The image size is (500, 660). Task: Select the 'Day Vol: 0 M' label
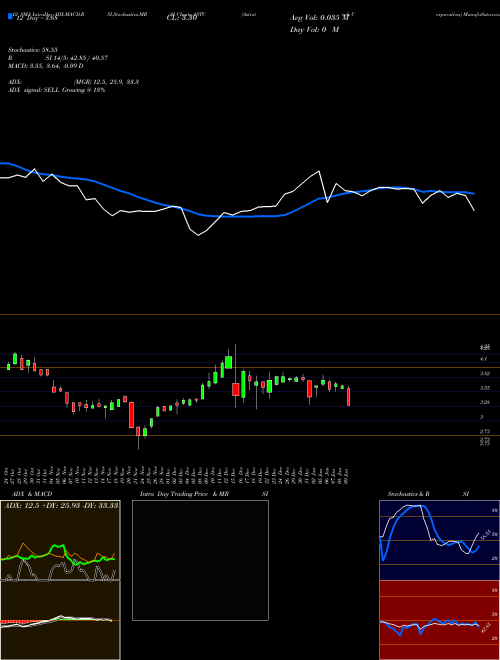[314, 30]
